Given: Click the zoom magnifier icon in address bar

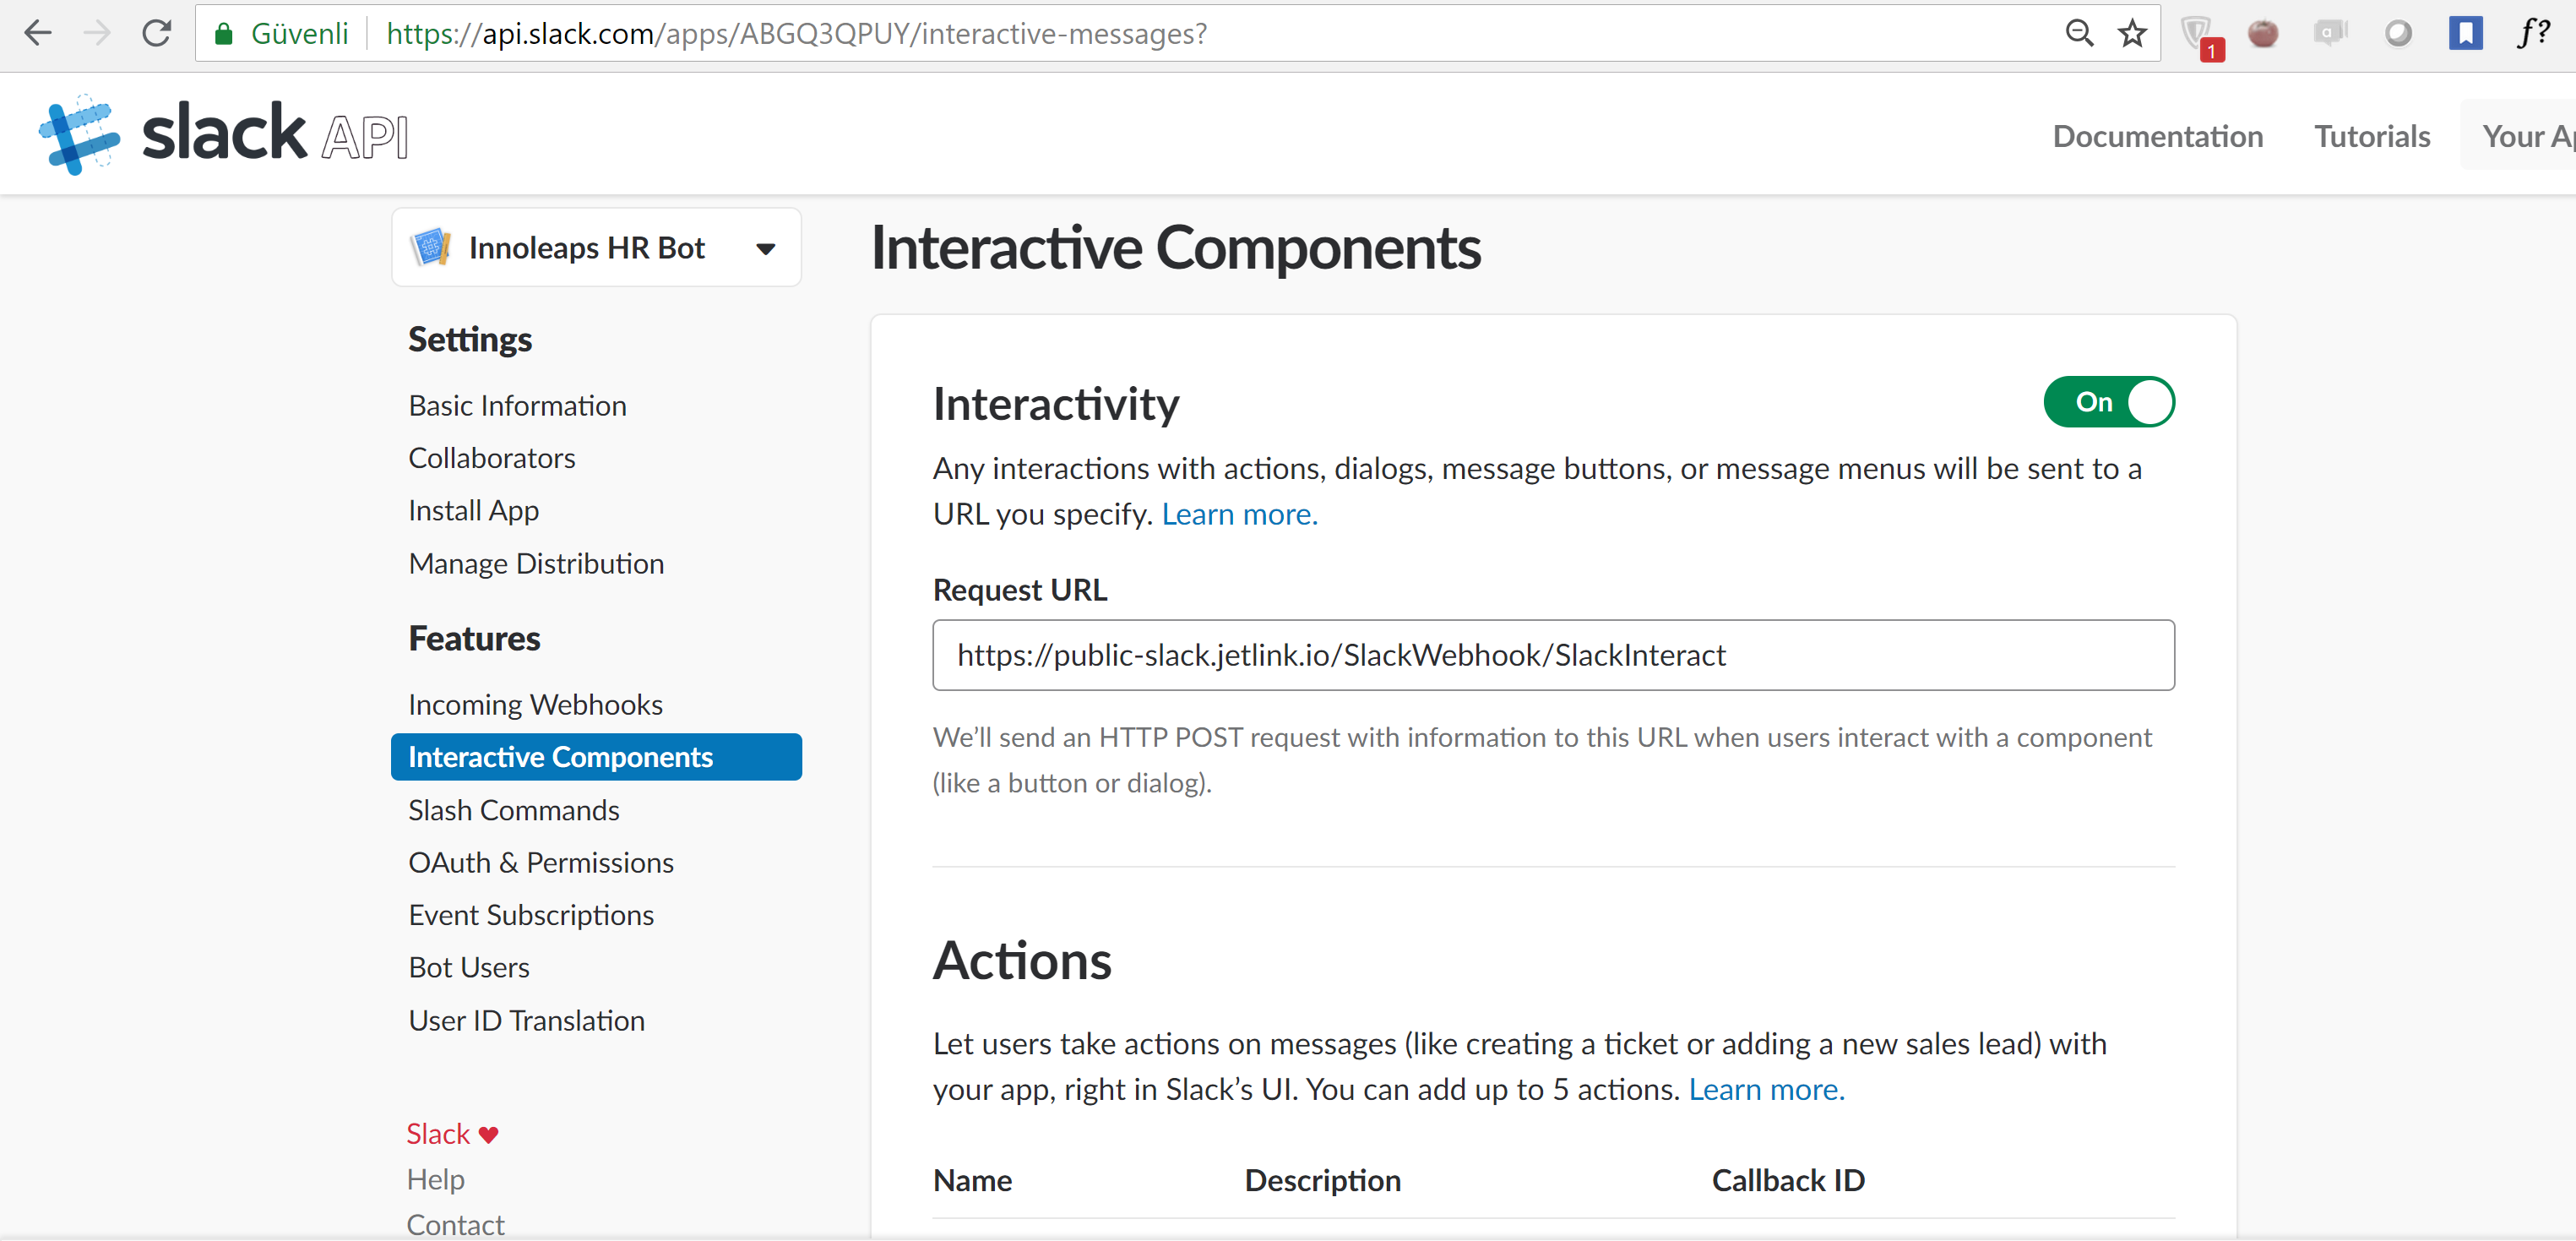Looking at the screenshot, I should (2079, 33).
